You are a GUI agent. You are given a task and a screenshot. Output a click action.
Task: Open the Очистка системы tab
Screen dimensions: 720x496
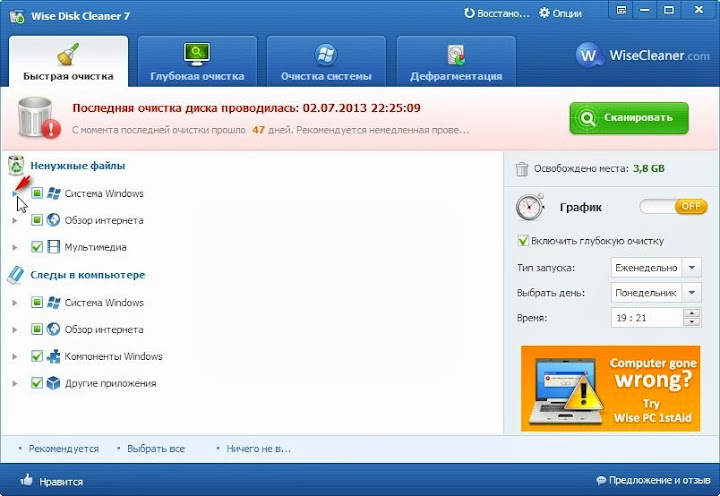[326, 61]
